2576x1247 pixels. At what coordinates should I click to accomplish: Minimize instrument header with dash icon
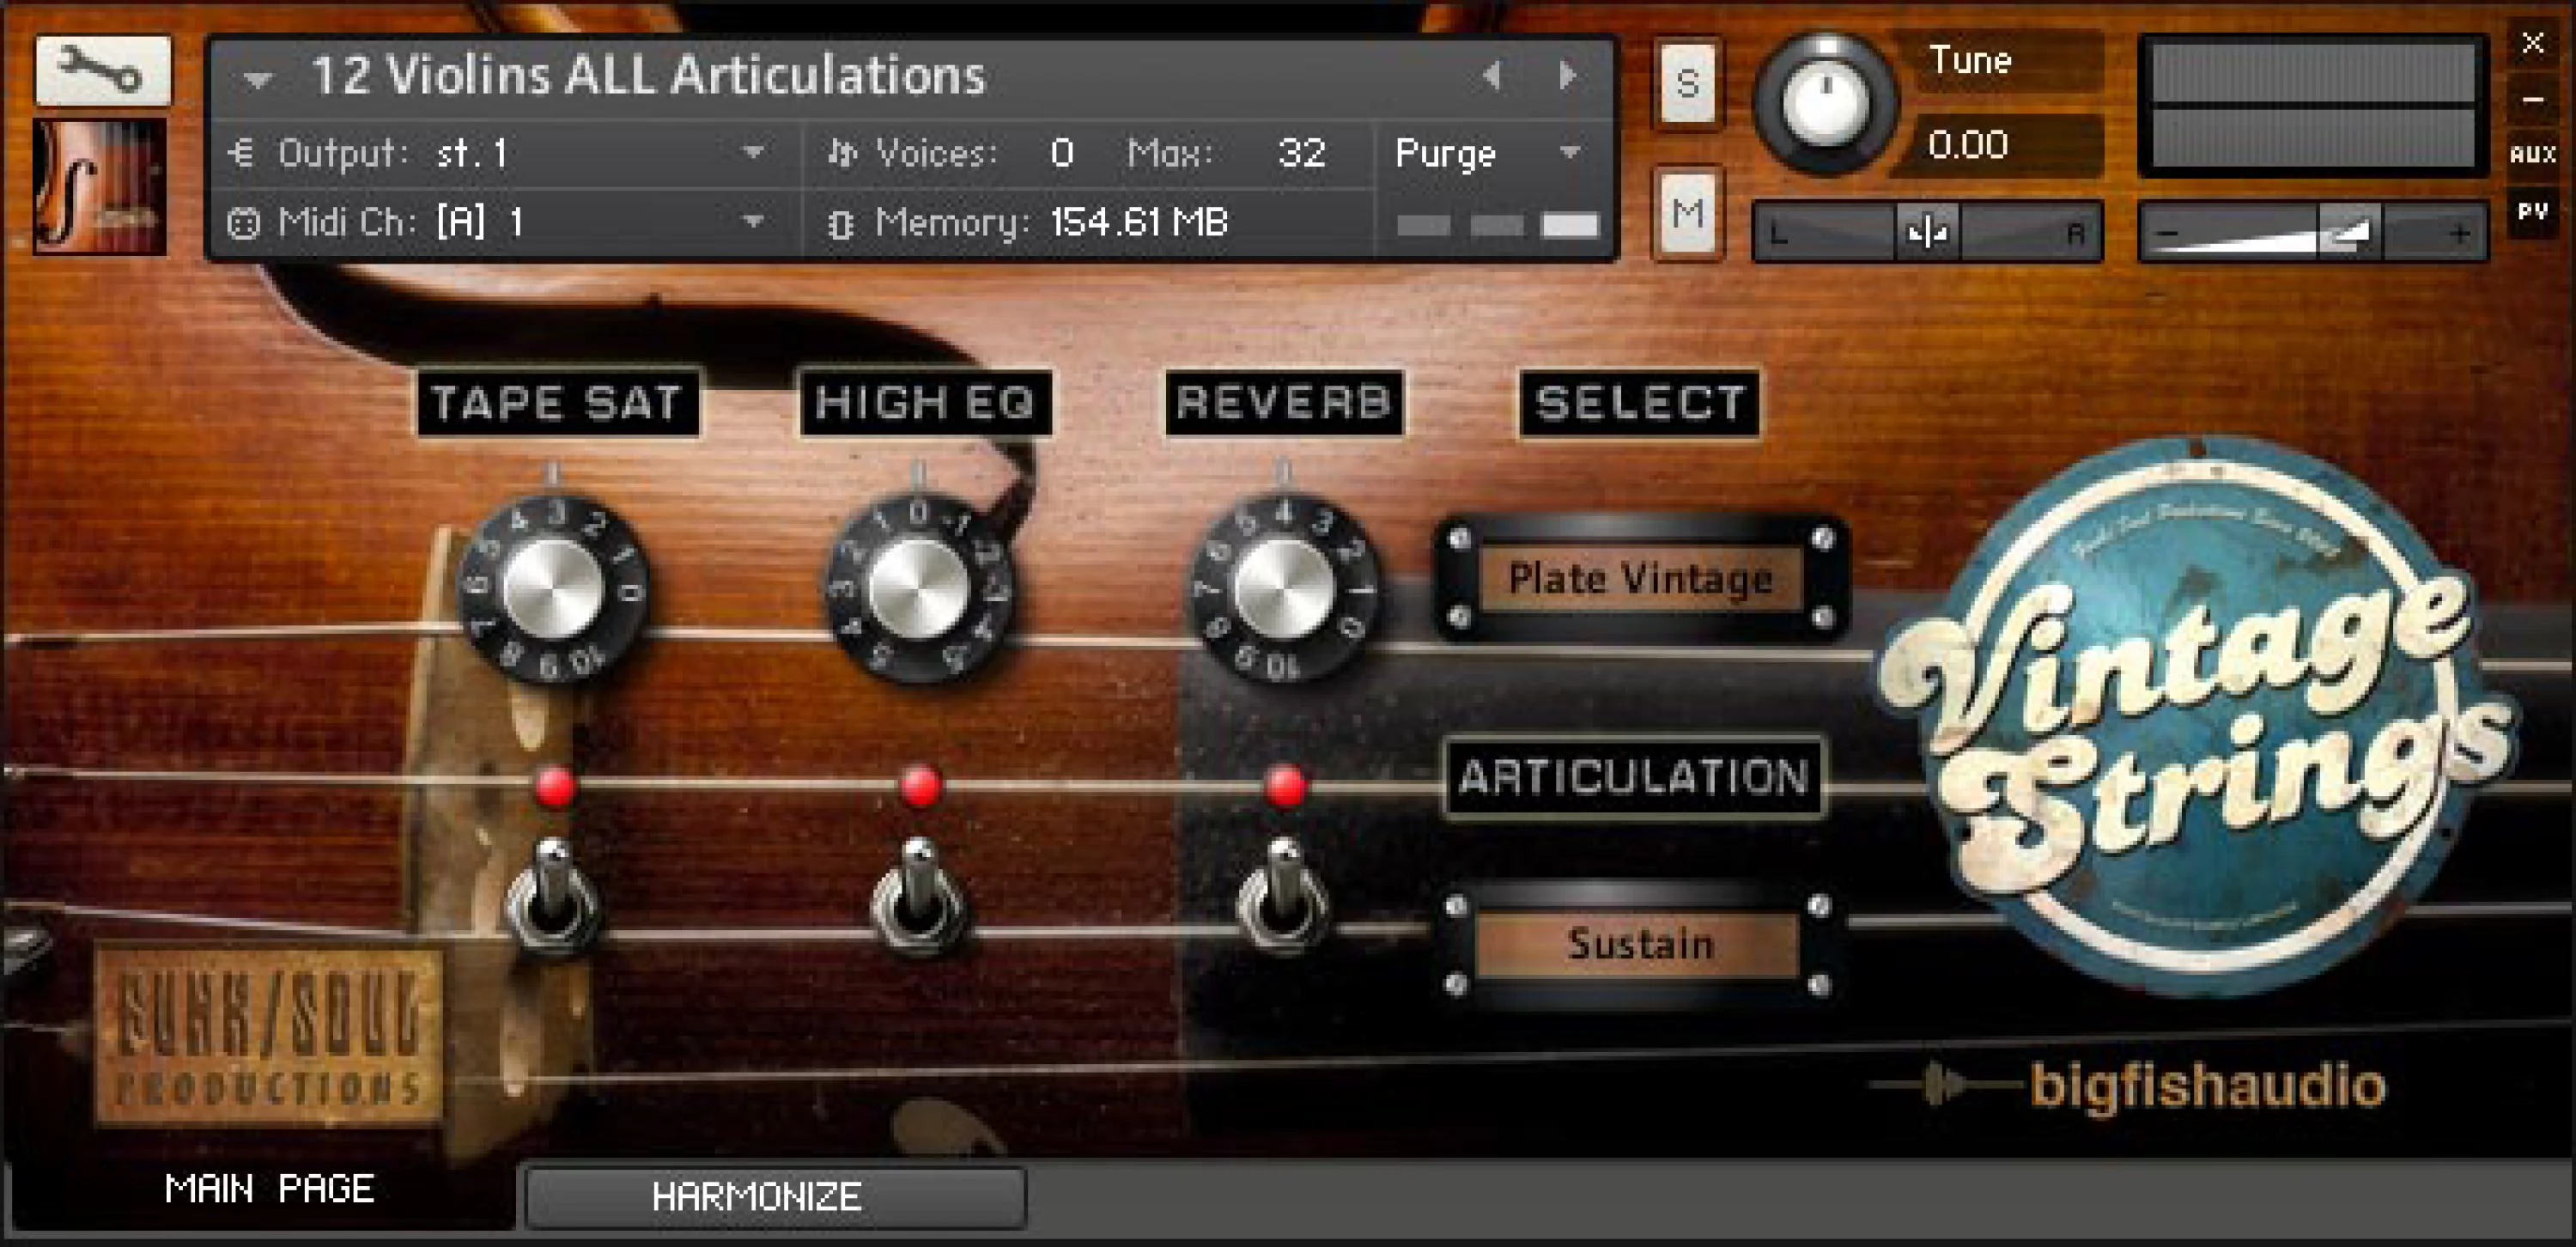(2532, 100)
